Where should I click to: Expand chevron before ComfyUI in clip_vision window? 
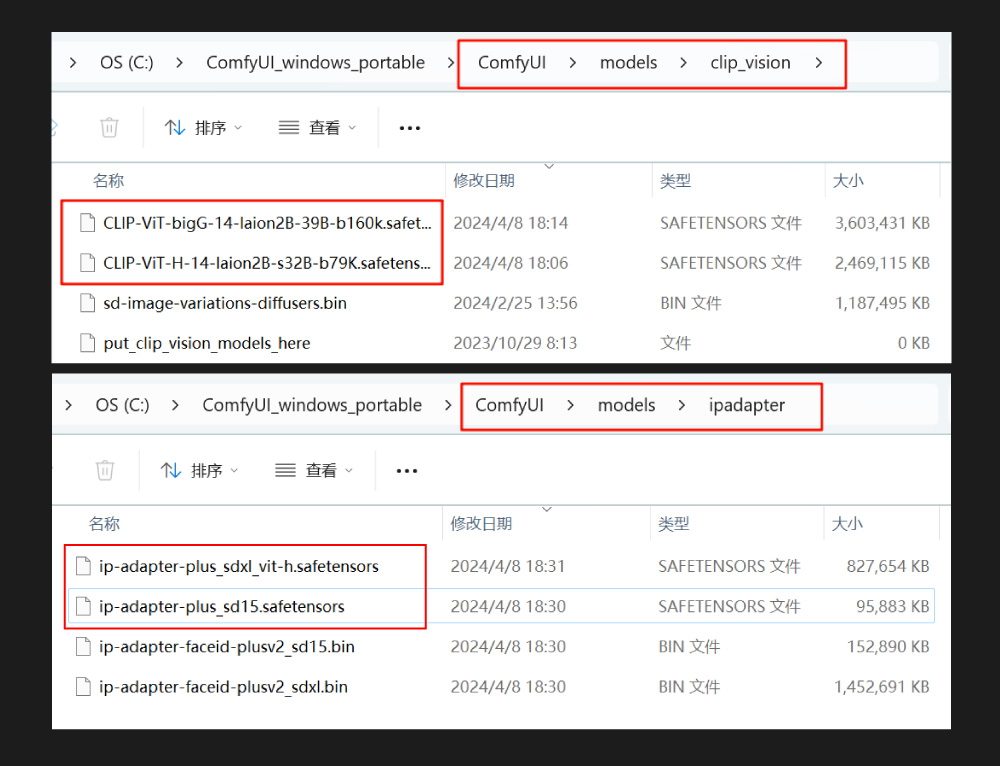point(451,63)
